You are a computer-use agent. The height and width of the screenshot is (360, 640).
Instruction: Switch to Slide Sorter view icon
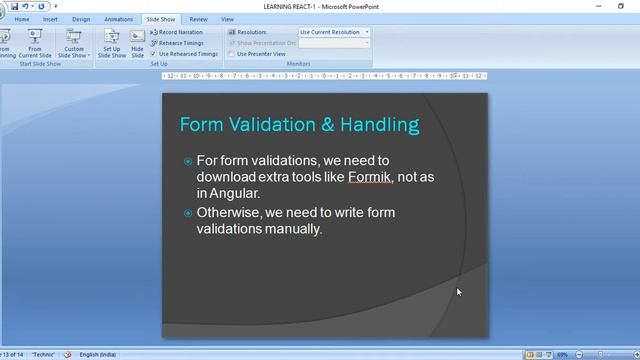tap(540, 355)
